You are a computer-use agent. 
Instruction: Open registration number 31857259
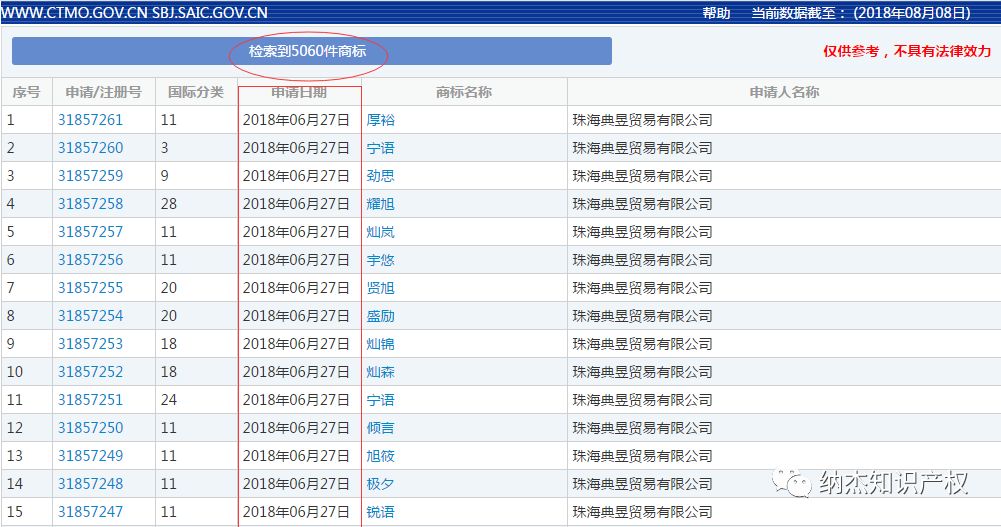(x=90, y=176)
